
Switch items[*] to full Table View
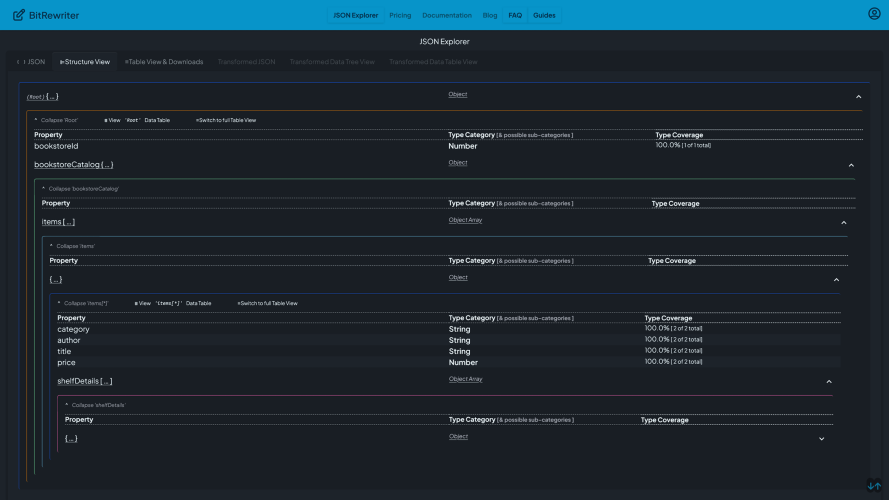coord(267,303)
